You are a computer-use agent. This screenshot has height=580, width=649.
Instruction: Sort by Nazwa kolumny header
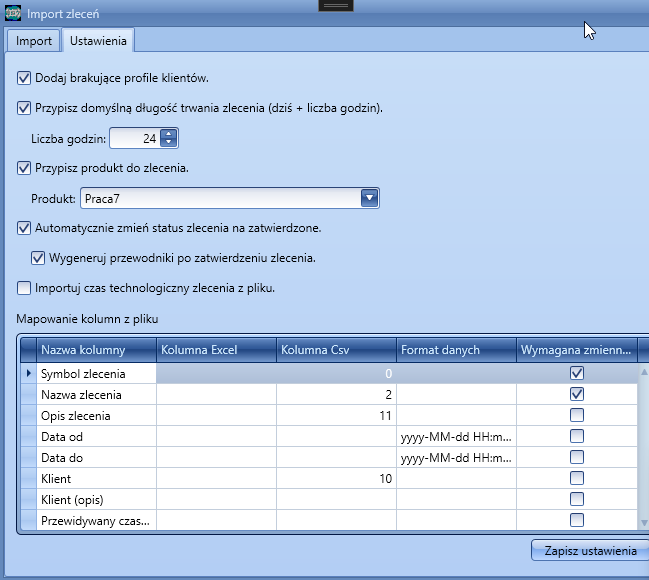pyautogui.click(x=96, y=350)
